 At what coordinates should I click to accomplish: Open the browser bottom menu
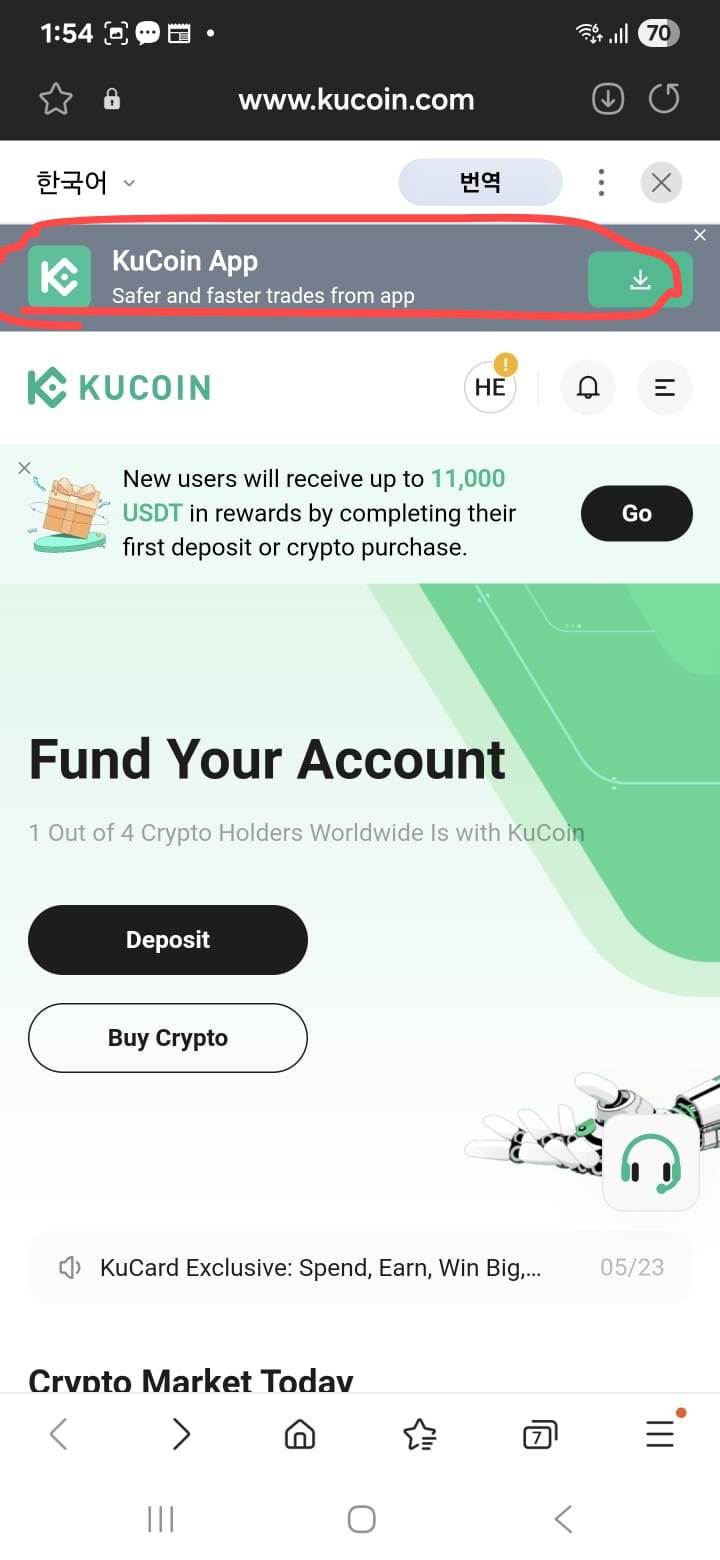660,1435
